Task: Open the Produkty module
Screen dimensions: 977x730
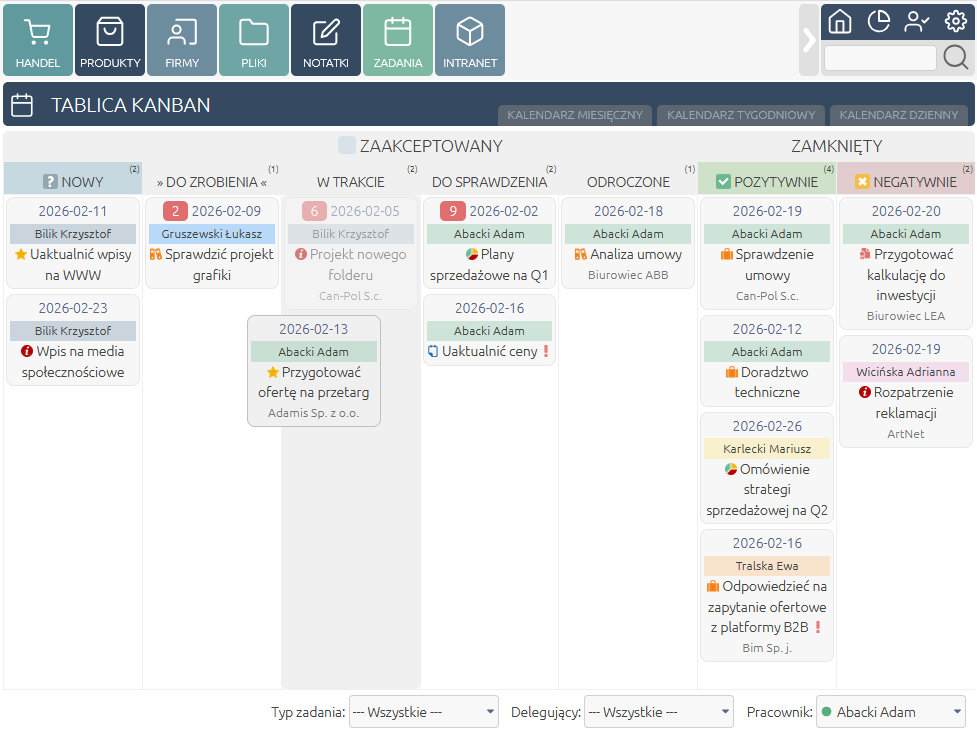Action: pos(110,40)
